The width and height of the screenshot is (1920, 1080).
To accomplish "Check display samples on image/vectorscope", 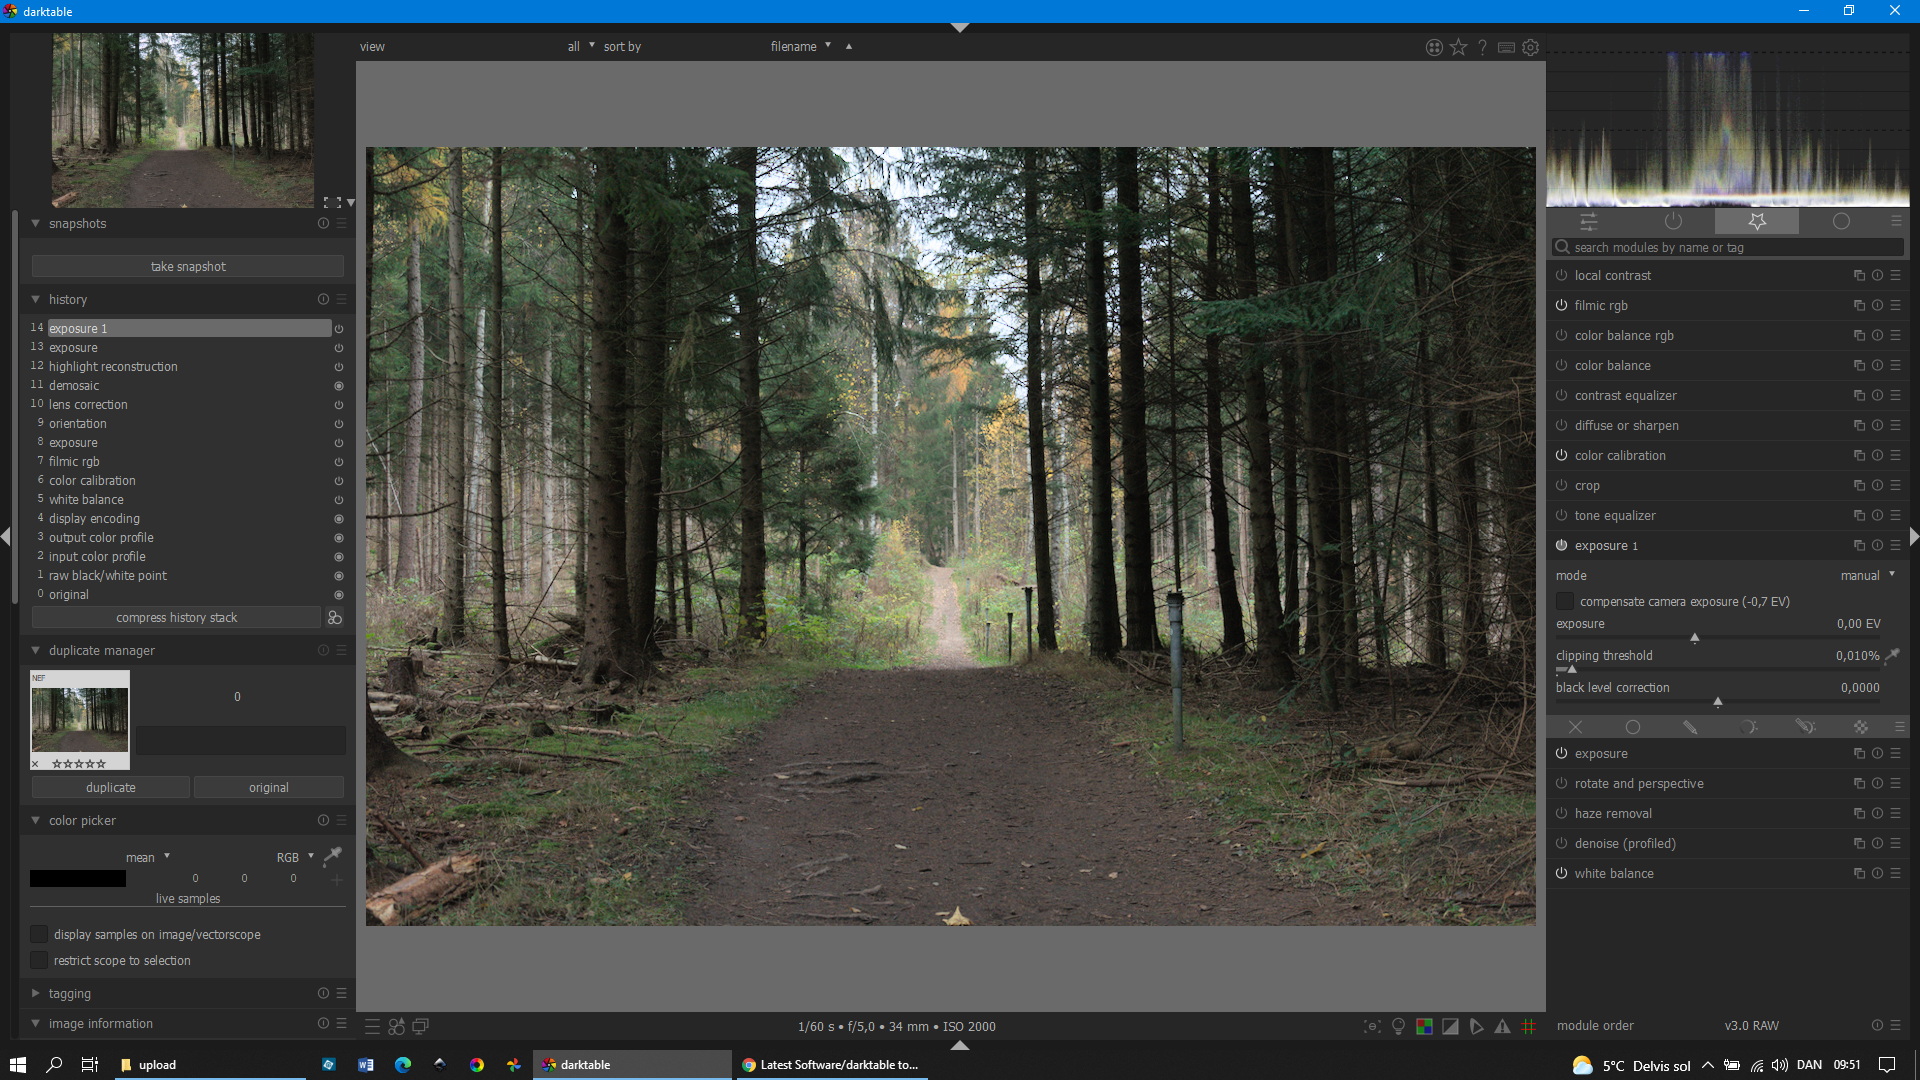I will tap(39, 934).
